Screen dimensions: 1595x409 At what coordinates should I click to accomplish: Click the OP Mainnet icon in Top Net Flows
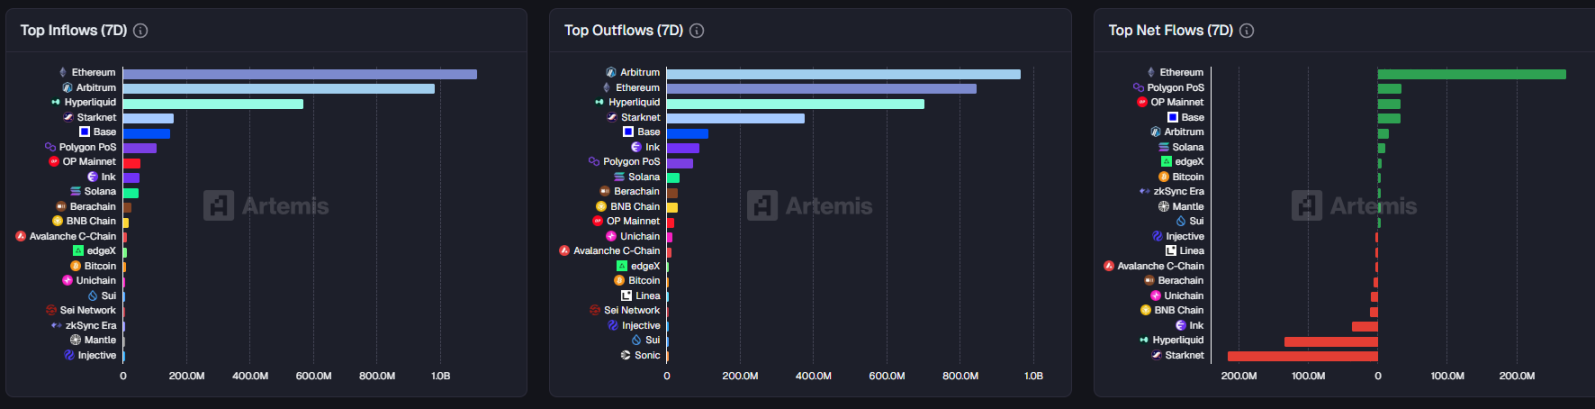pyautogui.click(x=1142, y=102)
